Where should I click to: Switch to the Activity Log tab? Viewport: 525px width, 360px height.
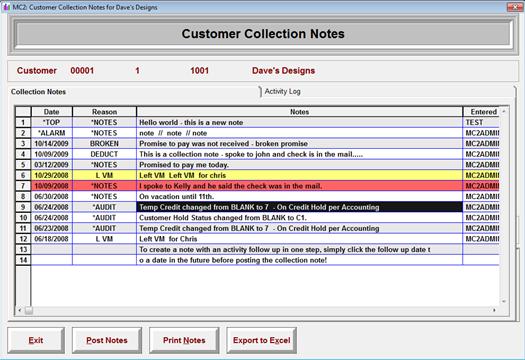click(x=282, y=91)
